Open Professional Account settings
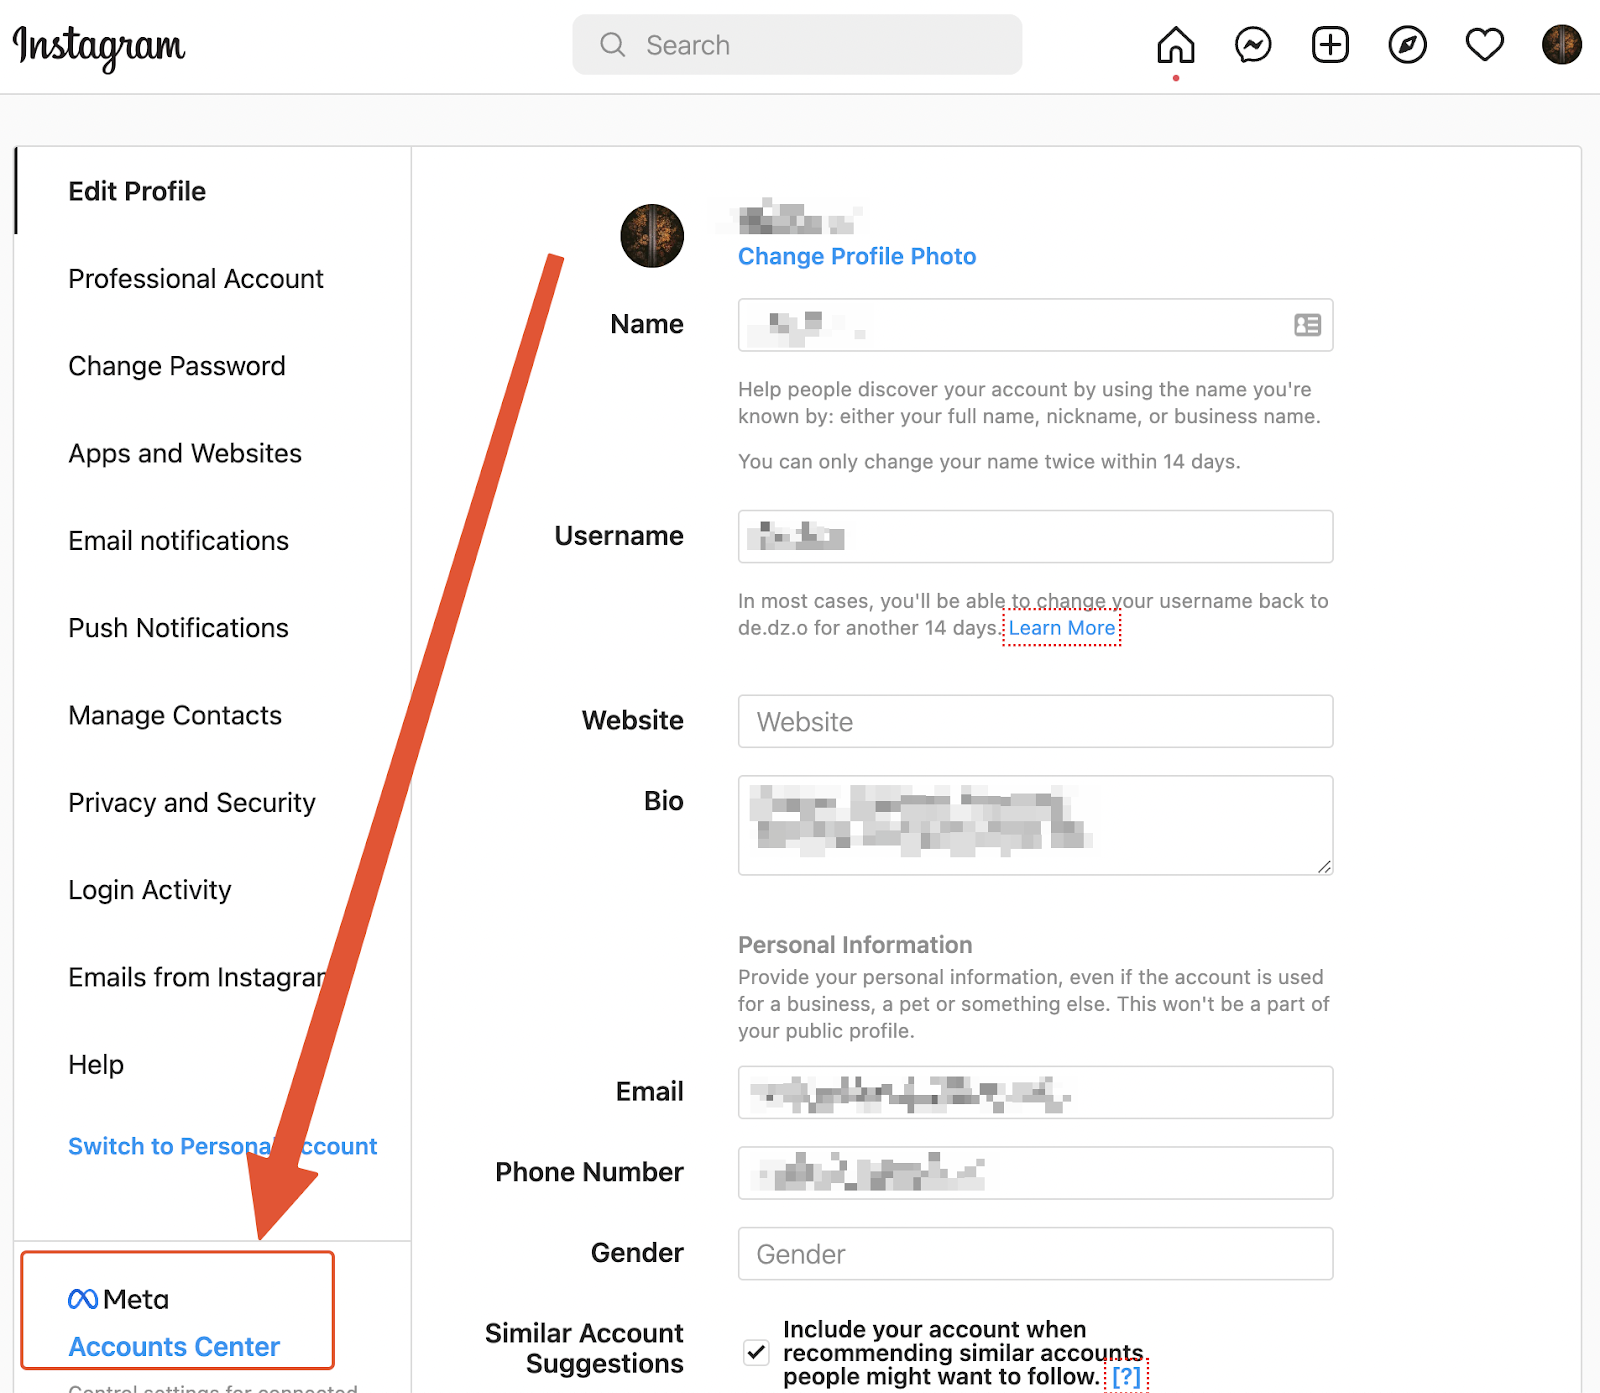Viewport: 1600px width, 1393px height. 196,279
